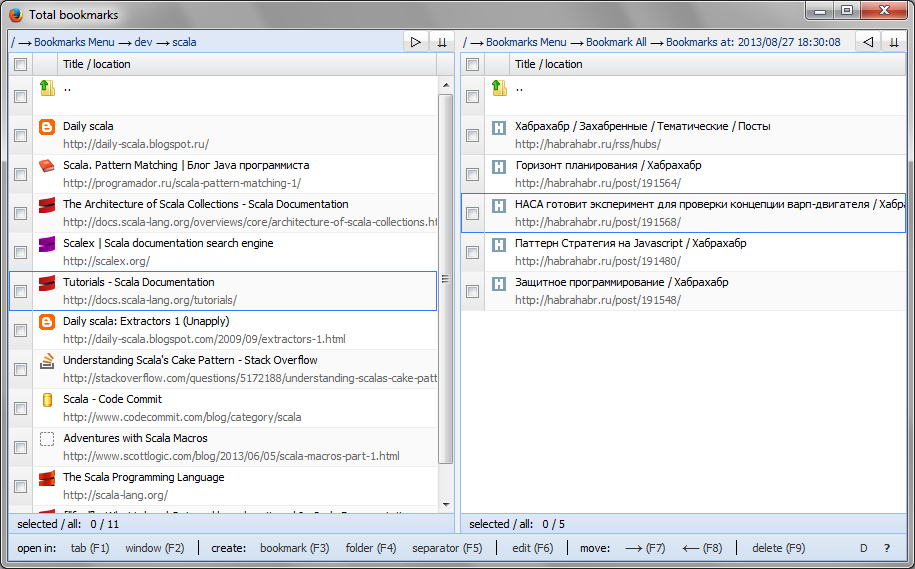Click the left scrollbar's down arrow
The width and height of the screenshot is (915, 569).
(446, 505)
